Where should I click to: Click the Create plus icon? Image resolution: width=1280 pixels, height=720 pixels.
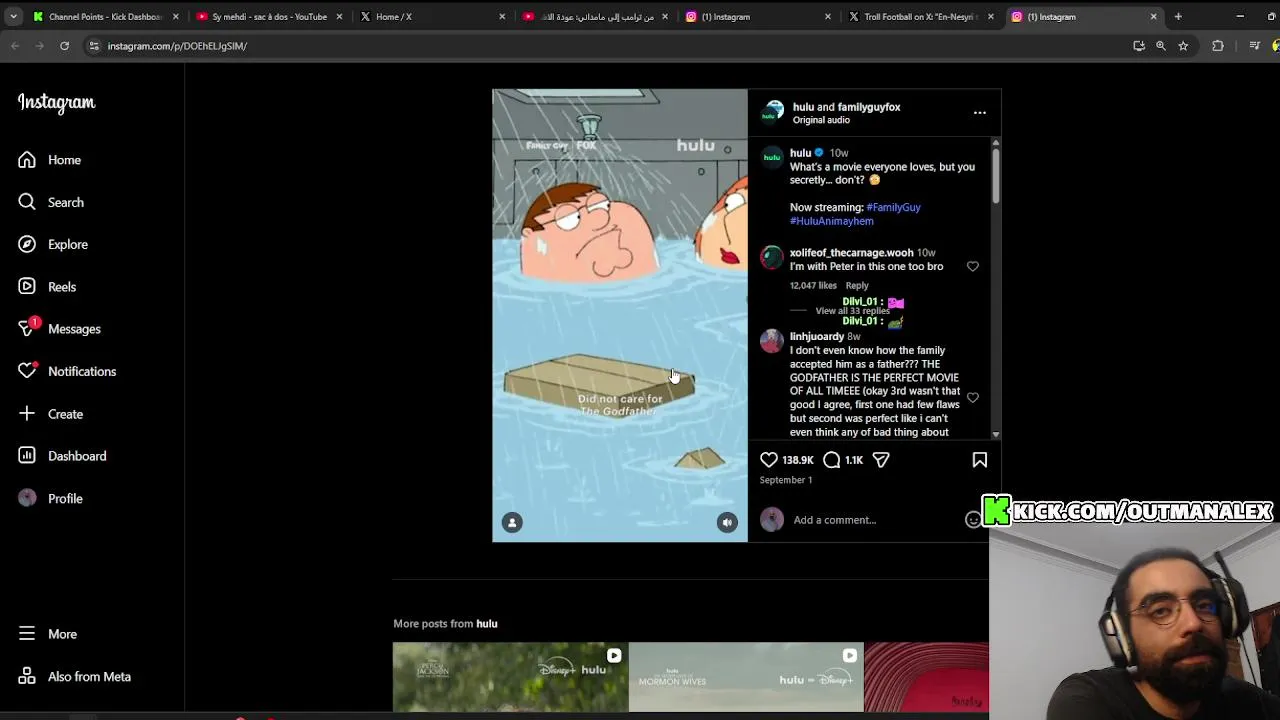[x=27, y=413]
